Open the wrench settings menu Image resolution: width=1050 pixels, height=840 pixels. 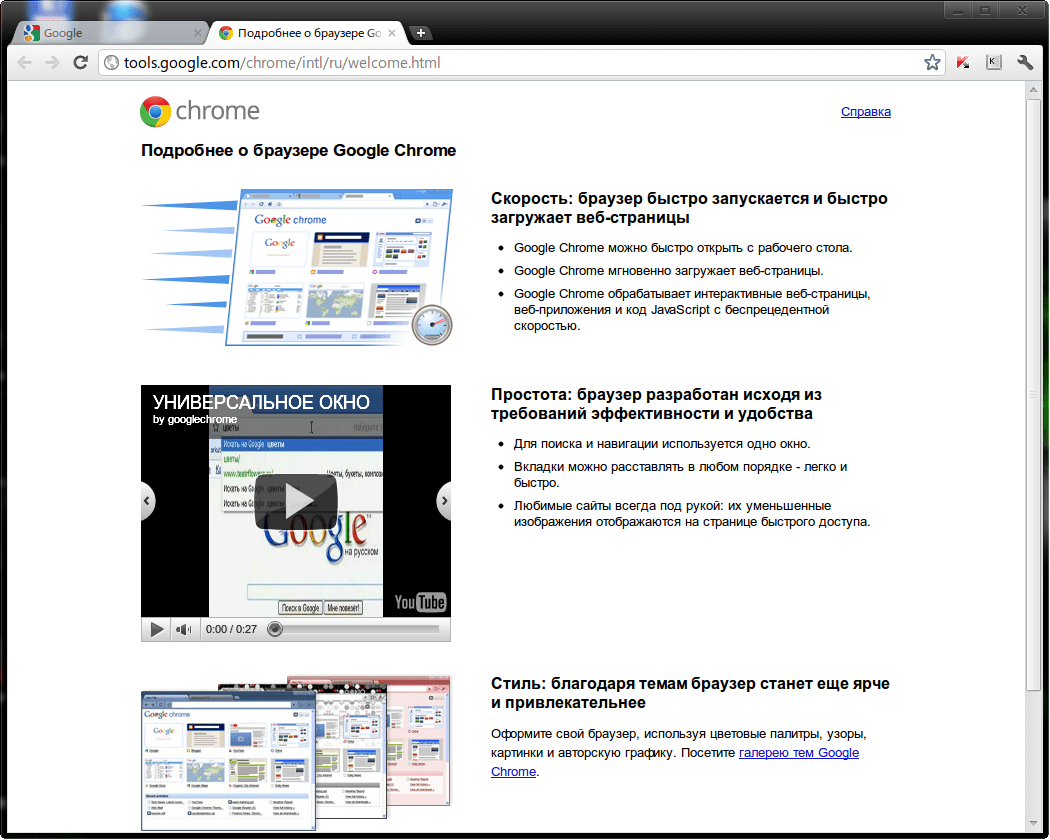coord(1025,61)
